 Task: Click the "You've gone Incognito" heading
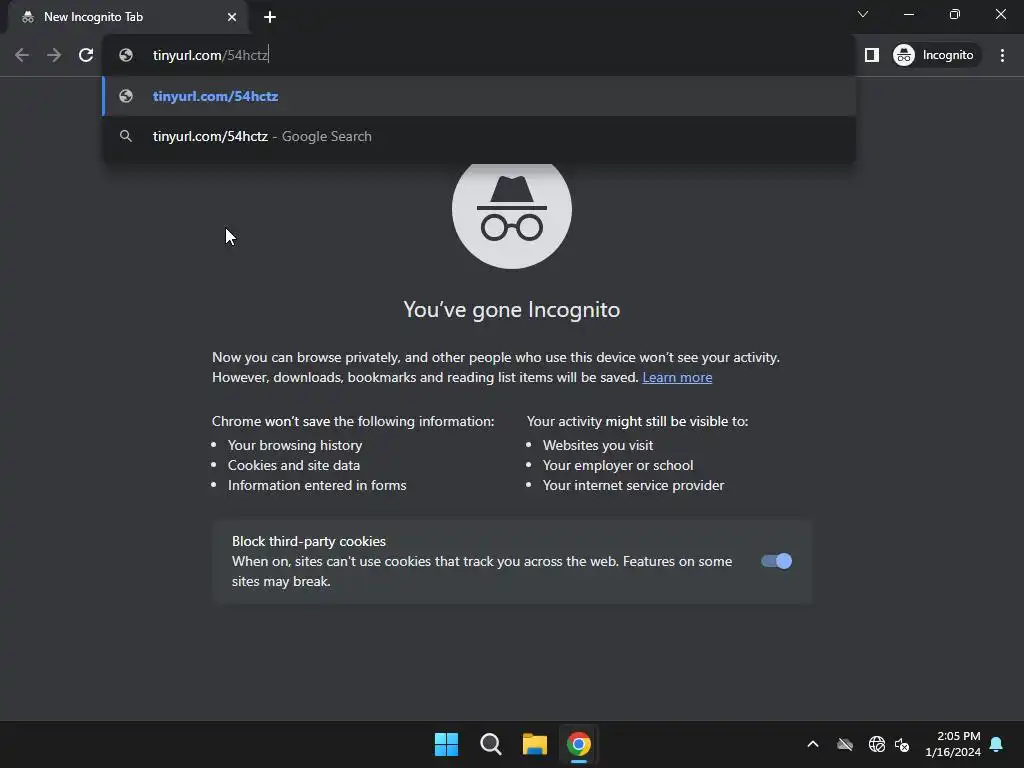(512, 310)
